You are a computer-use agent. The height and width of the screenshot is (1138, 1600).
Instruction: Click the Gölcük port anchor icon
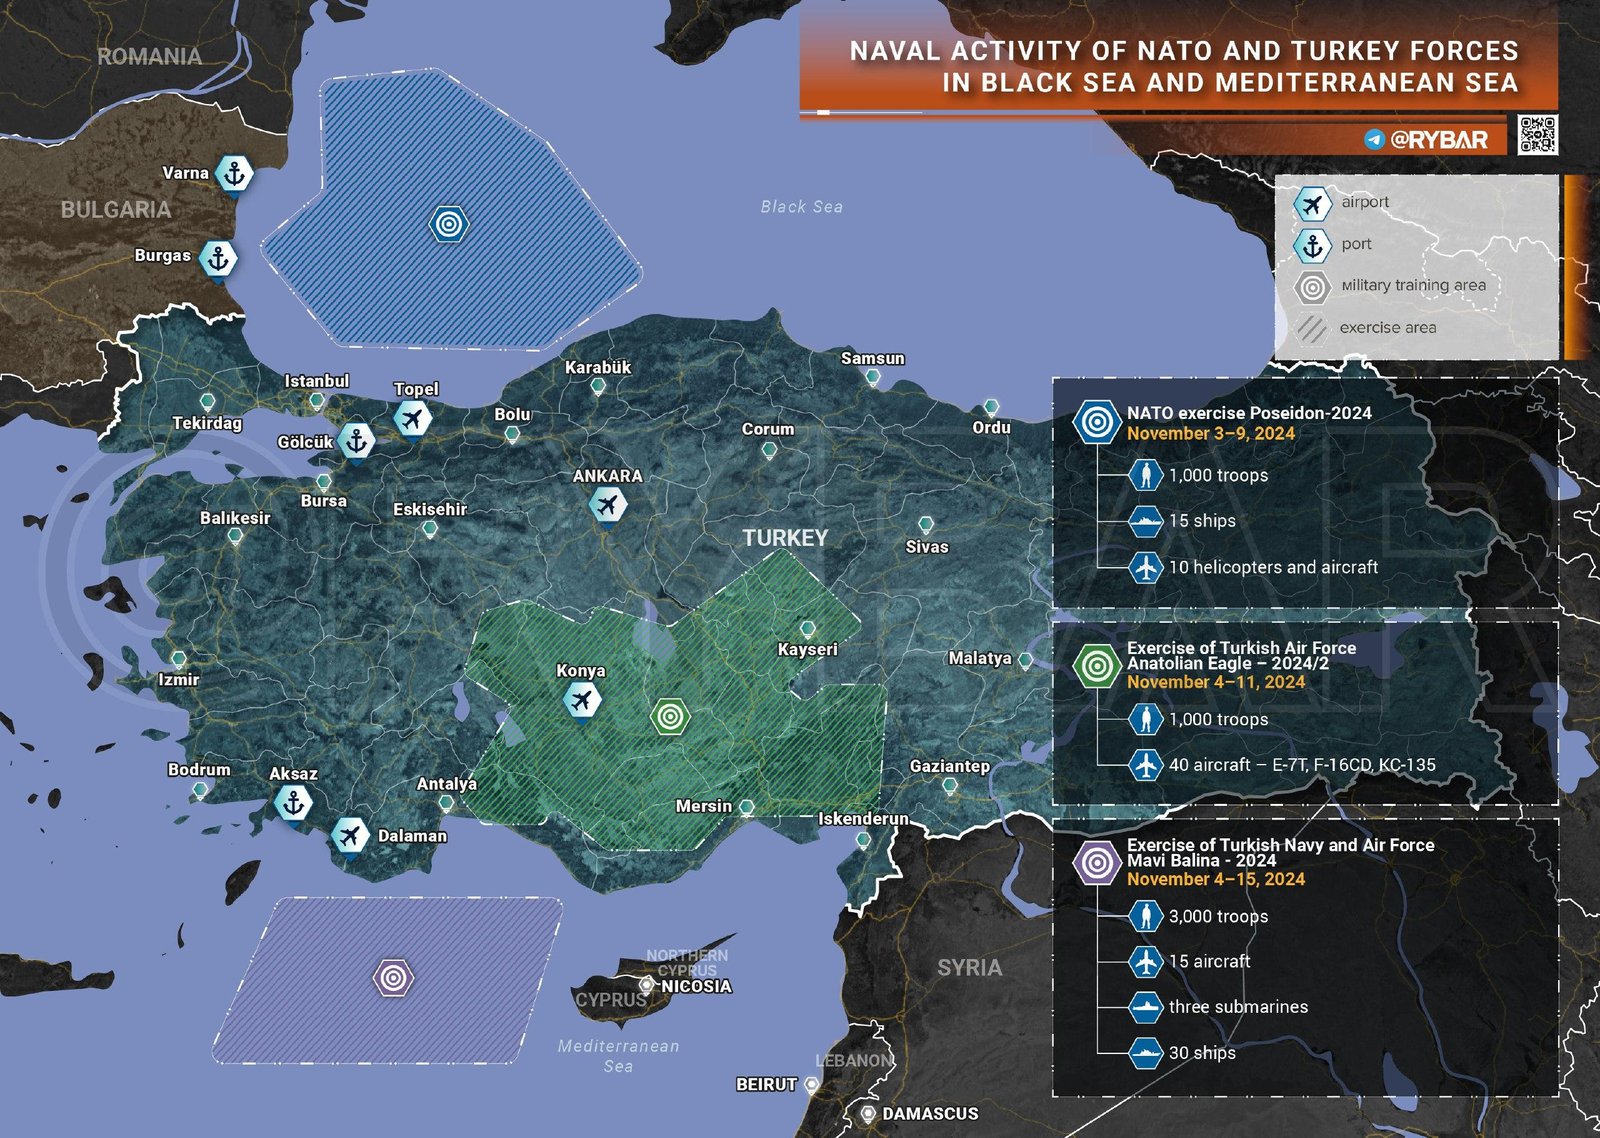pyautogui.click(x=356, y=440)
